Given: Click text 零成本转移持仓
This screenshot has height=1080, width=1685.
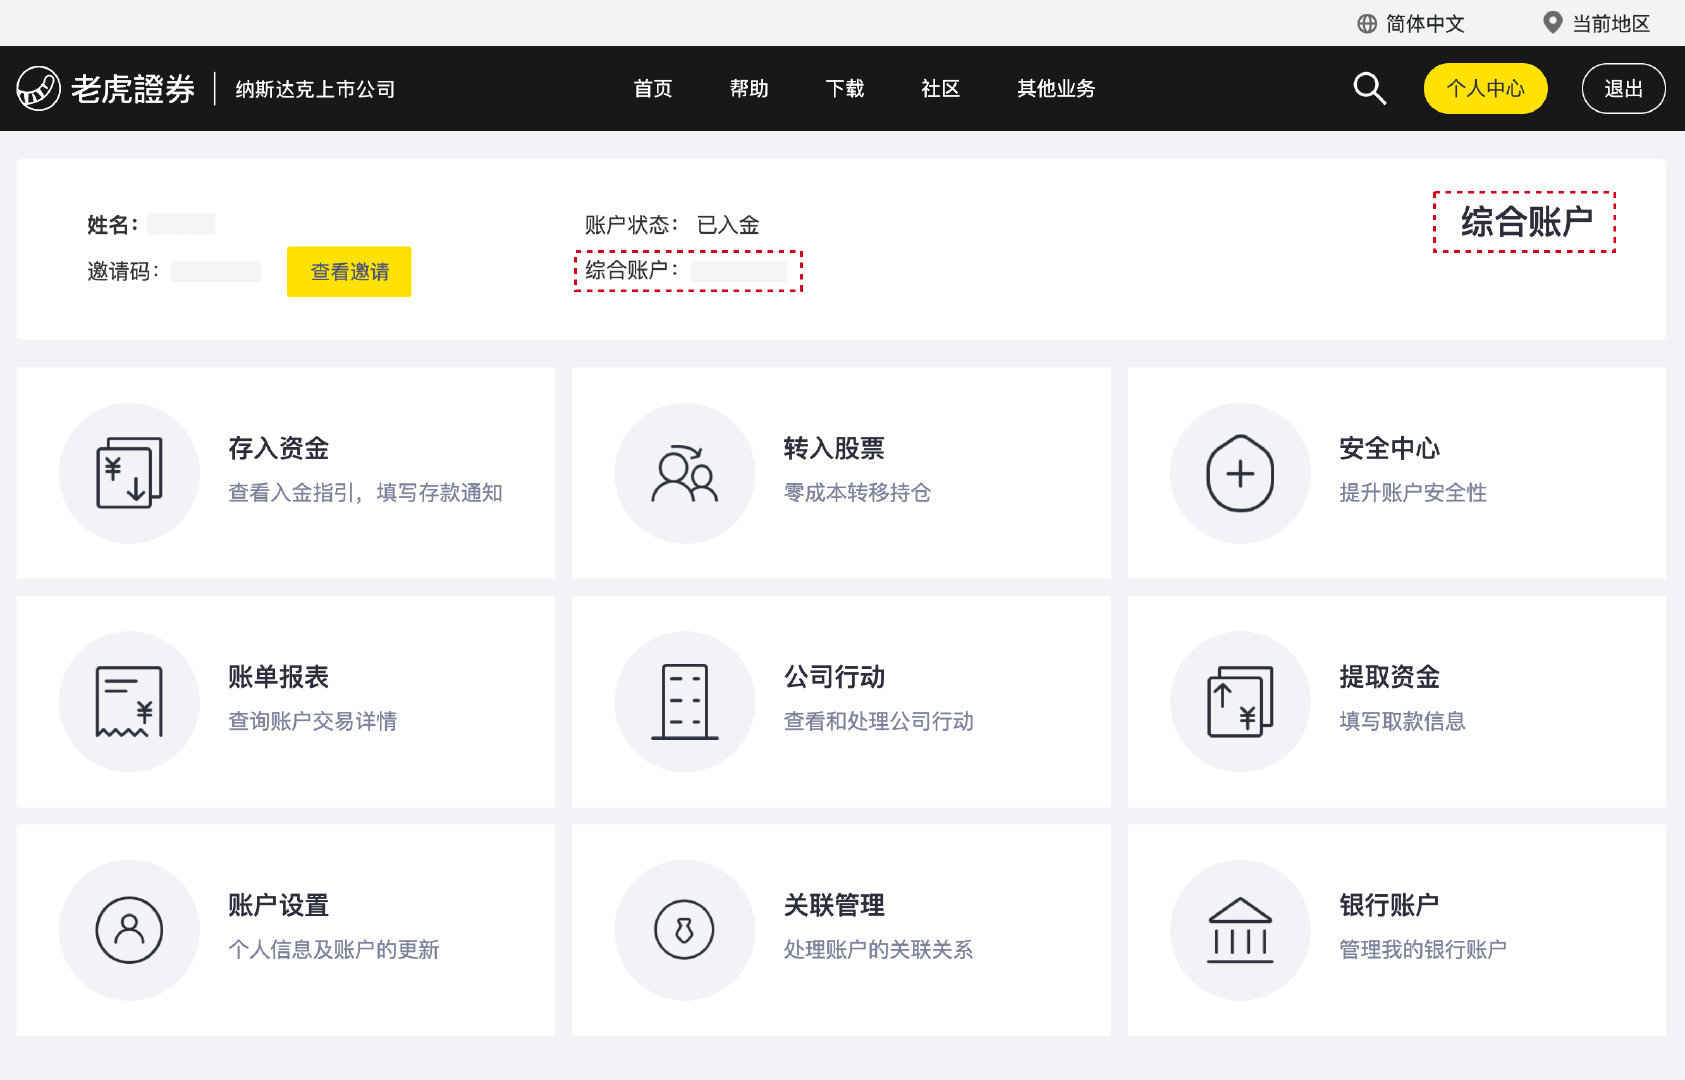Looking at the screenshot, I should pos(857,493).
